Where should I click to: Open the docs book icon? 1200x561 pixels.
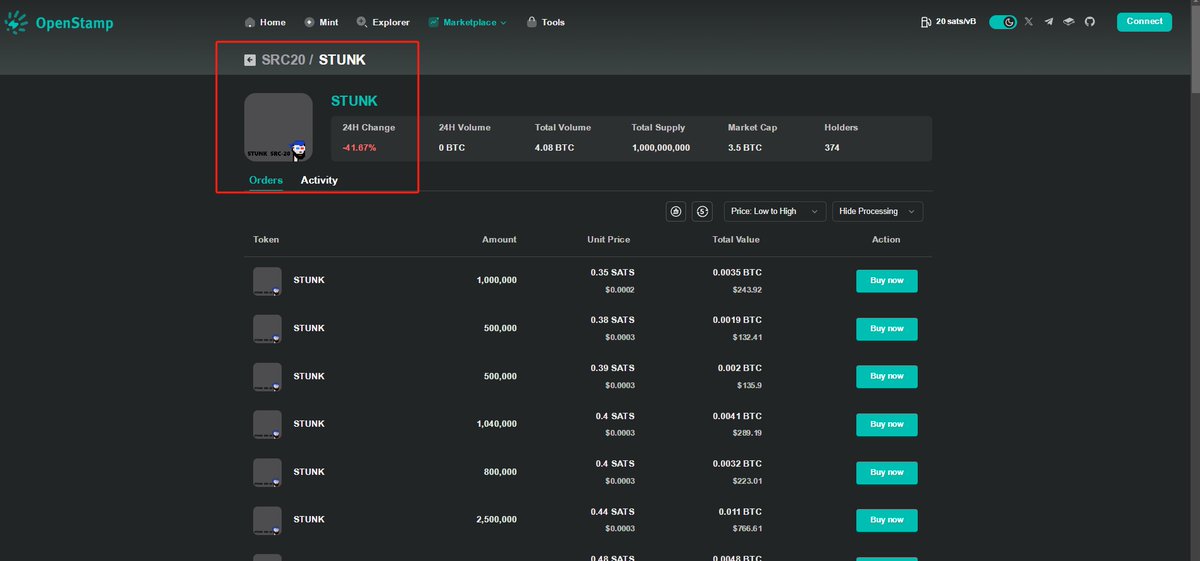[x=1069, y=22]
